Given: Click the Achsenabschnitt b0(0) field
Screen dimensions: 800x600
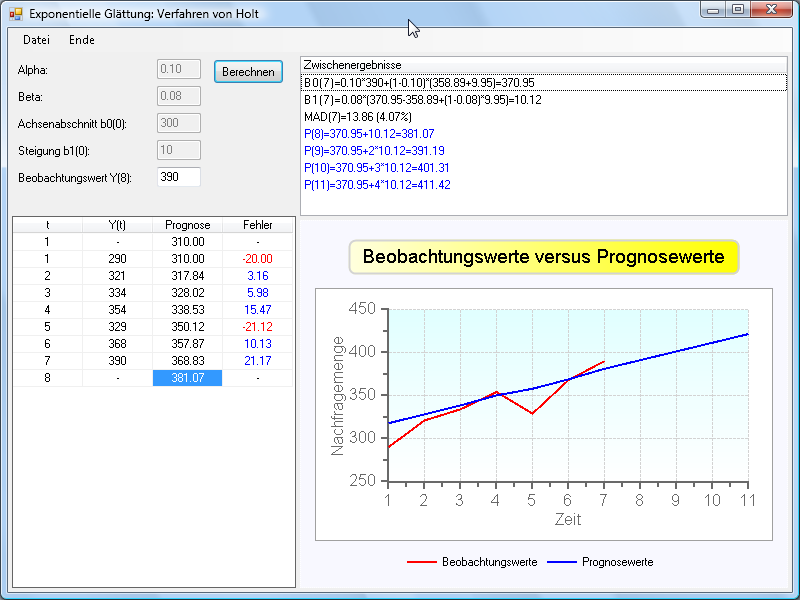Looking at the screenshot, I should tap(179, 123).
